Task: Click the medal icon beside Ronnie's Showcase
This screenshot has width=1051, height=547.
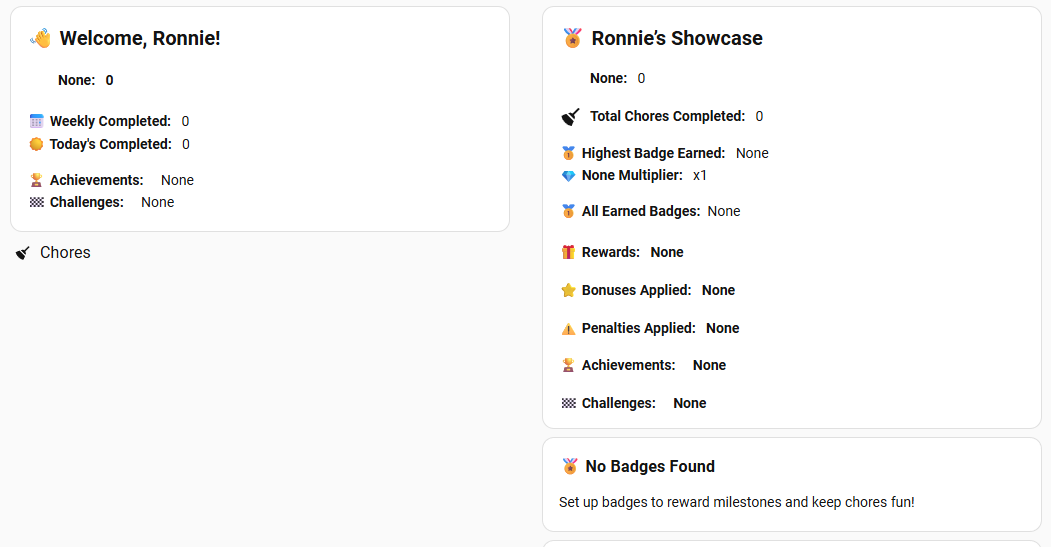Action: point(572,38)
